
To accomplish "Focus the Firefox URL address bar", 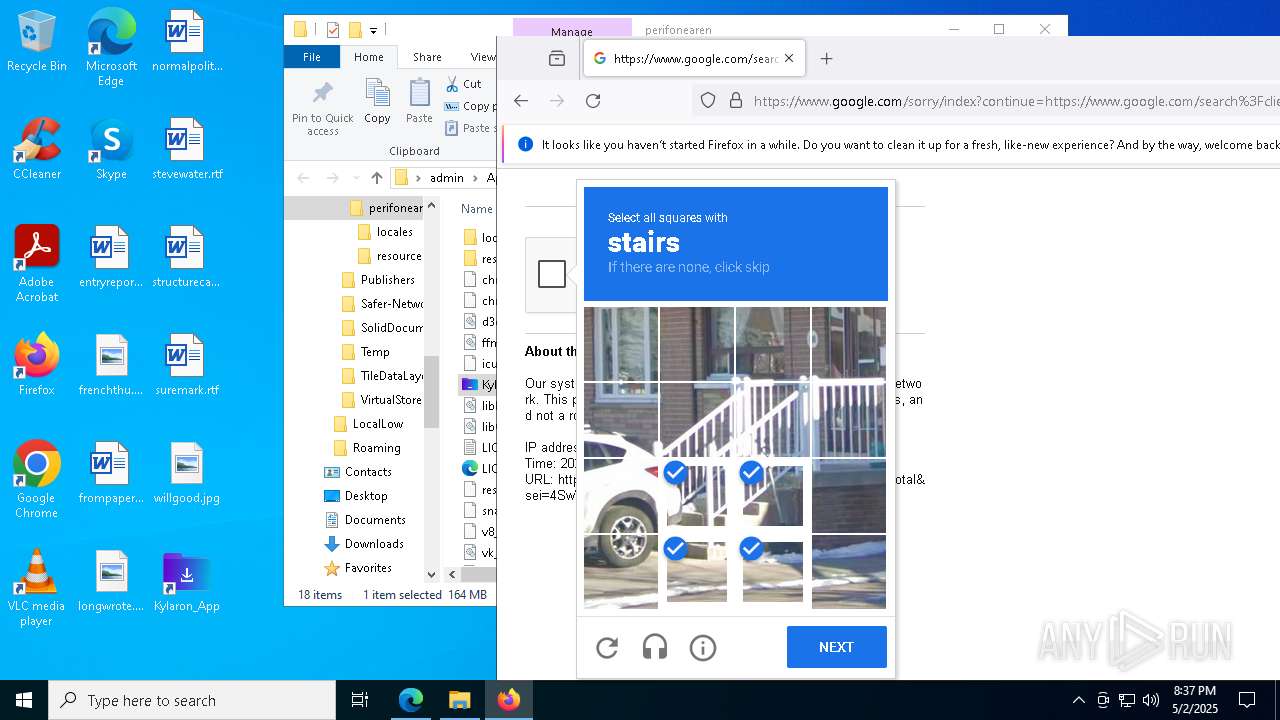I will click(x=1015, y=100).
